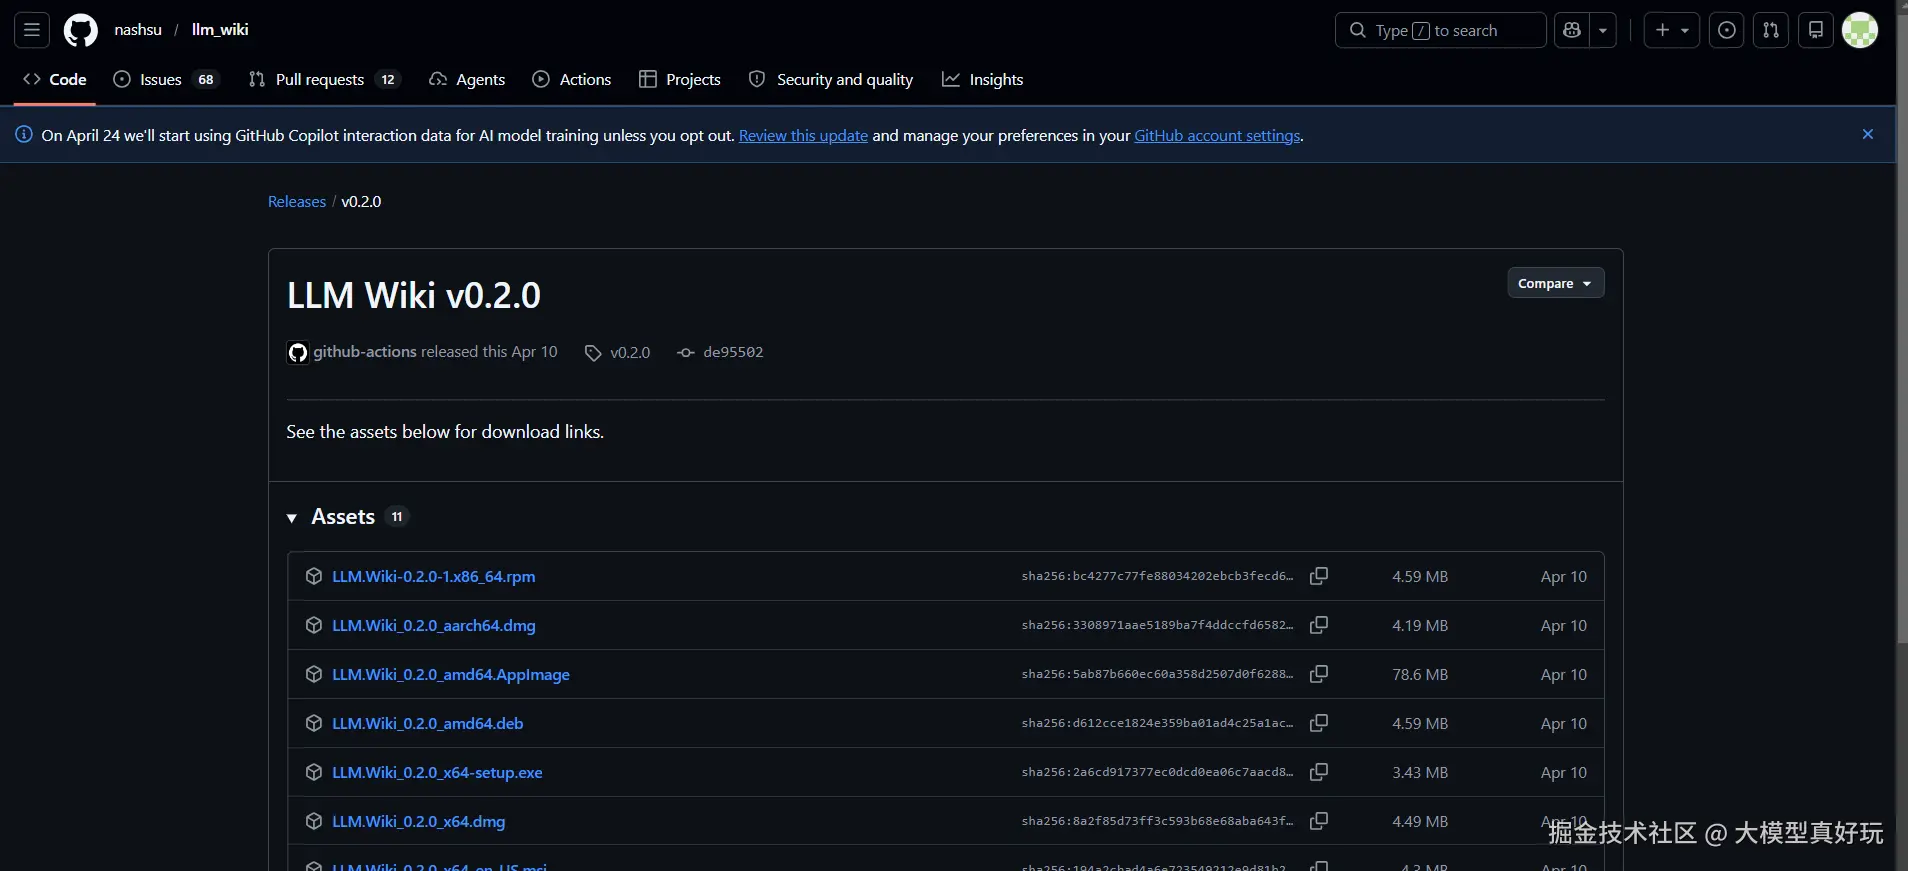Copy SHA256 of the amd64.deb asset

(x=1319, y=723)
